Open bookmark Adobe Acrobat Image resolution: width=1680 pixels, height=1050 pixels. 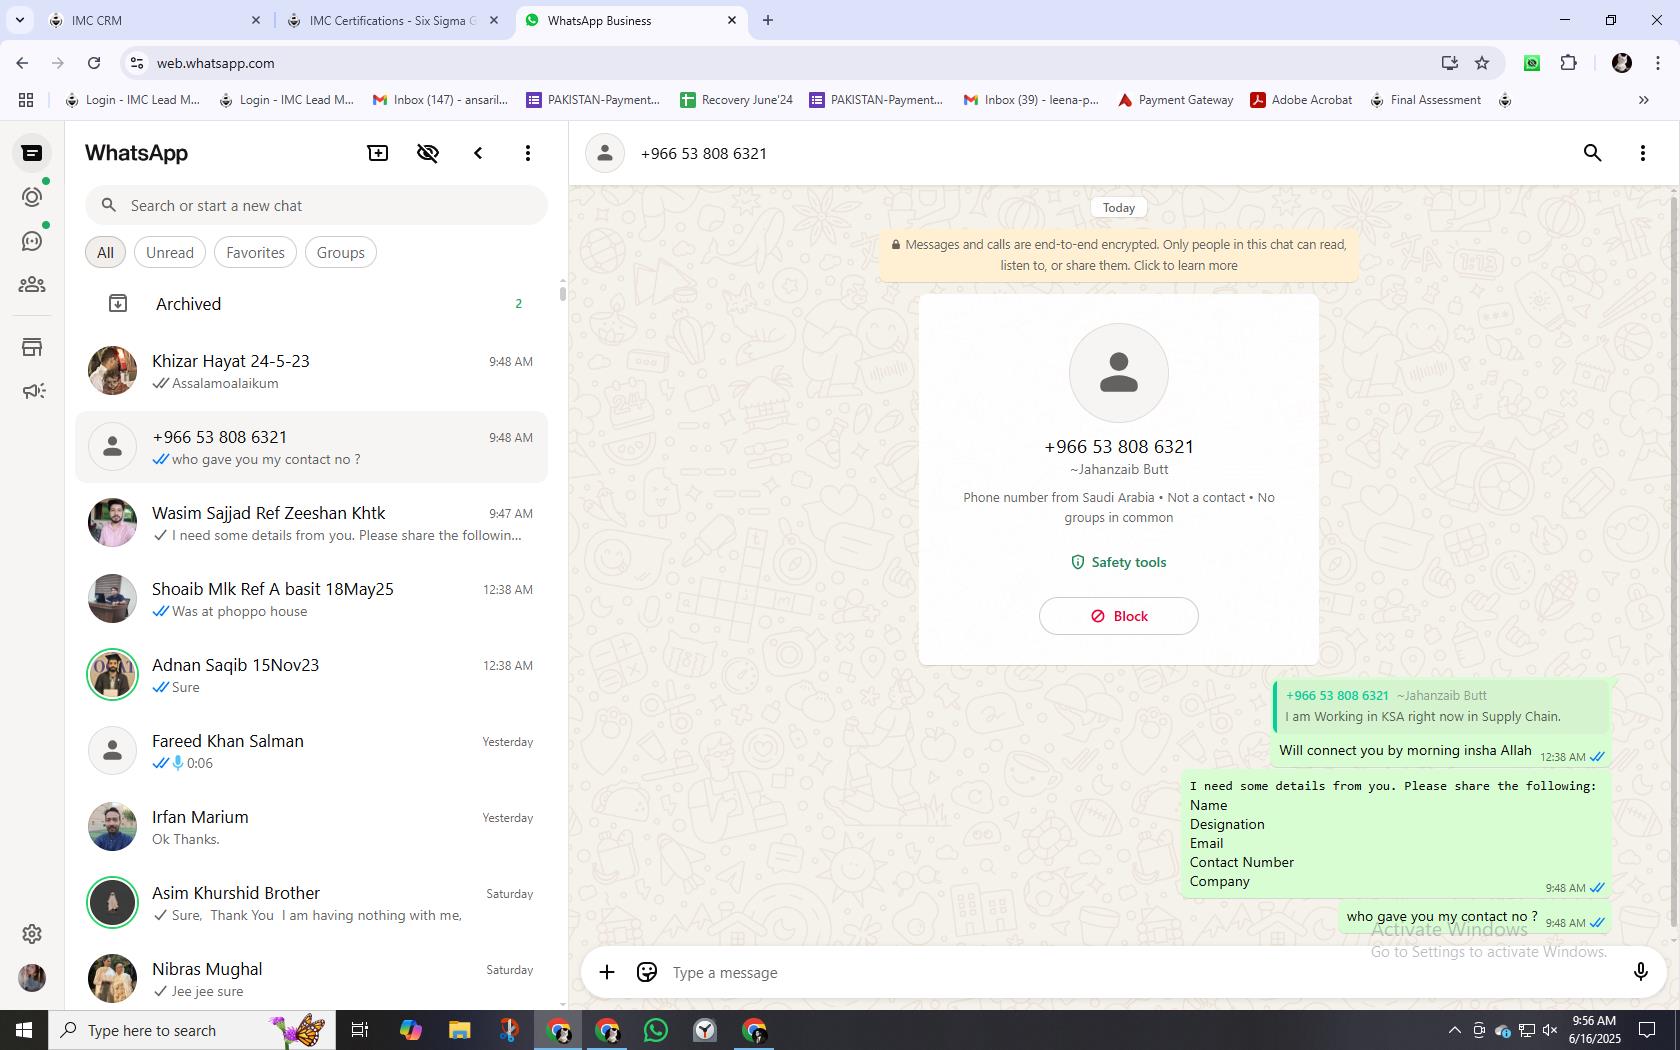[x=1301, y=100]
